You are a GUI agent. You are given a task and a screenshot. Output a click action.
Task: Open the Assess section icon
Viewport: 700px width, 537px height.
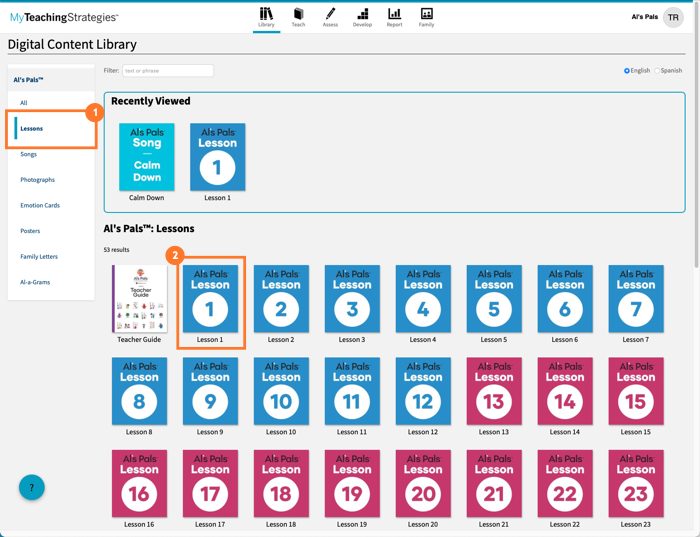(330, 16)
